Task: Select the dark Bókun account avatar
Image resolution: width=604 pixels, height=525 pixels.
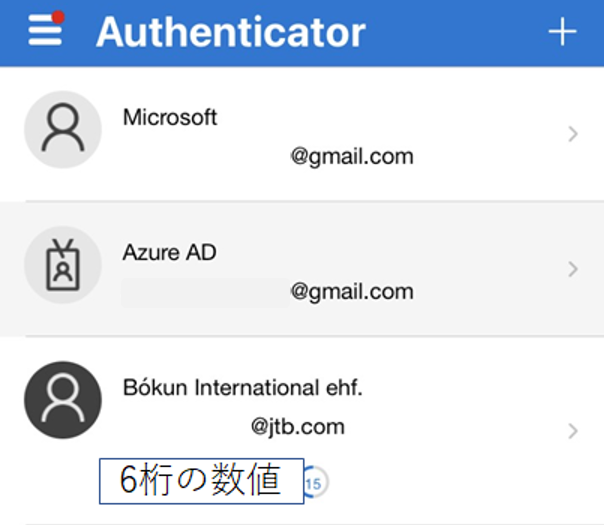Action: pyautogui.click(x=62, y=399)
